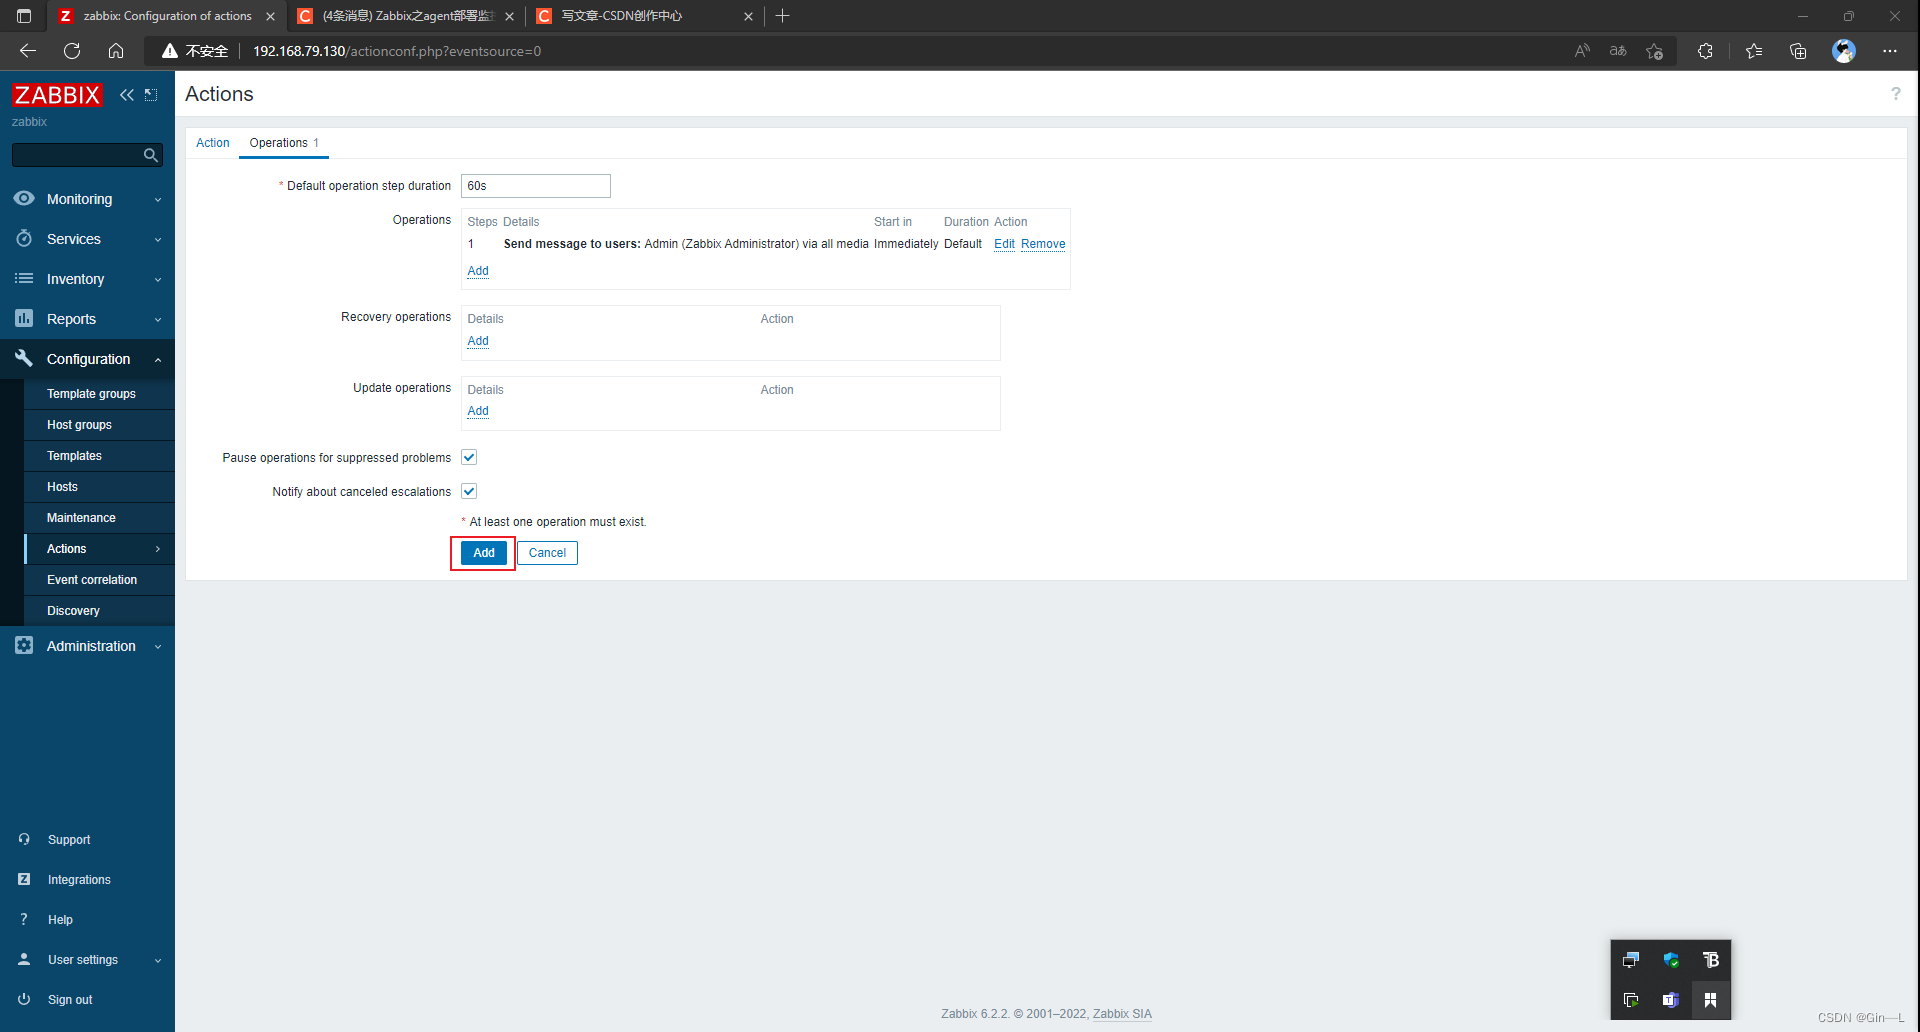The height and width of the screenshot is (1032, 1920).
Task: Expand the Monitoring menu
Action: 158,200
